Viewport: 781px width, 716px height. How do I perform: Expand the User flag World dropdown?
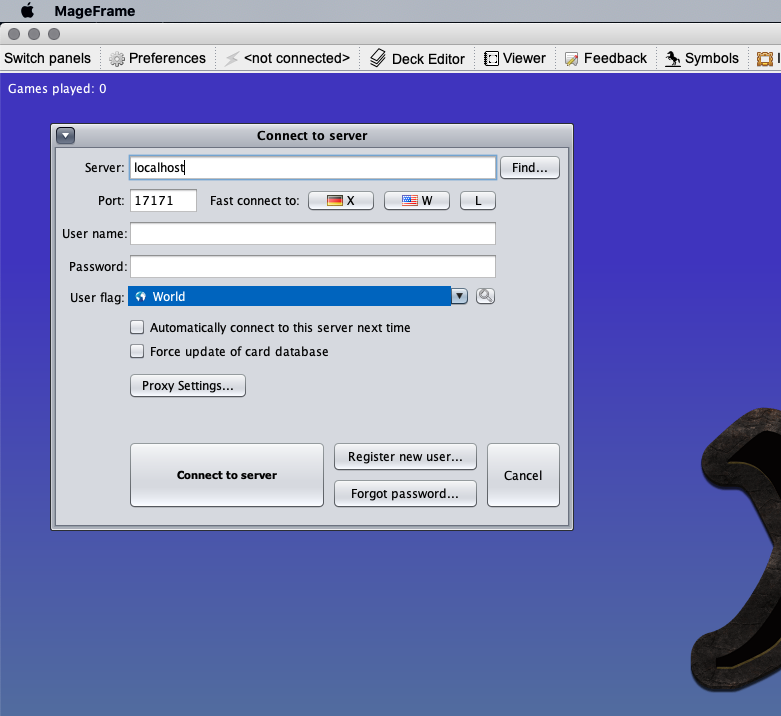pyautogui.click(x=460, y=296)
